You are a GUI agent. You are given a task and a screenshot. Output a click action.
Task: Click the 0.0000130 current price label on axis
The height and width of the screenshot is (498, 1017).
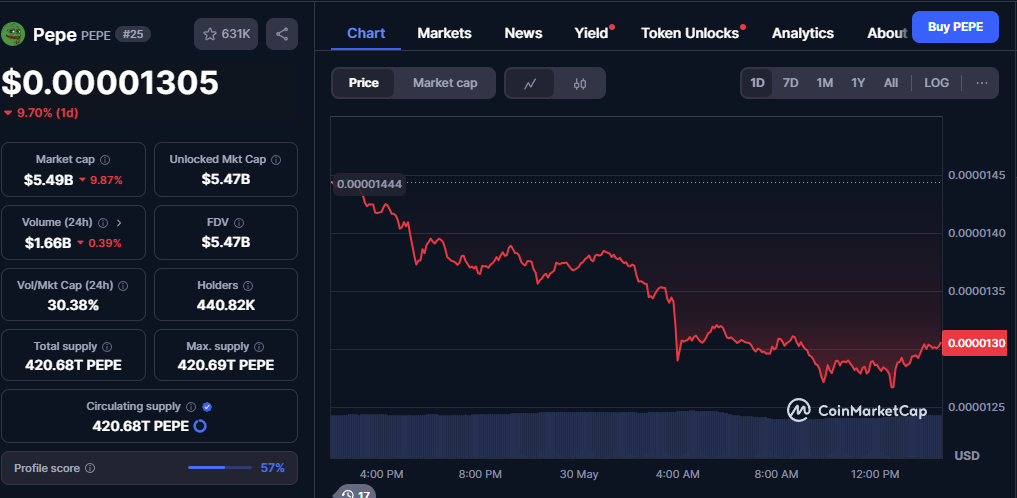pyautogui.click(x=974, y=342)
